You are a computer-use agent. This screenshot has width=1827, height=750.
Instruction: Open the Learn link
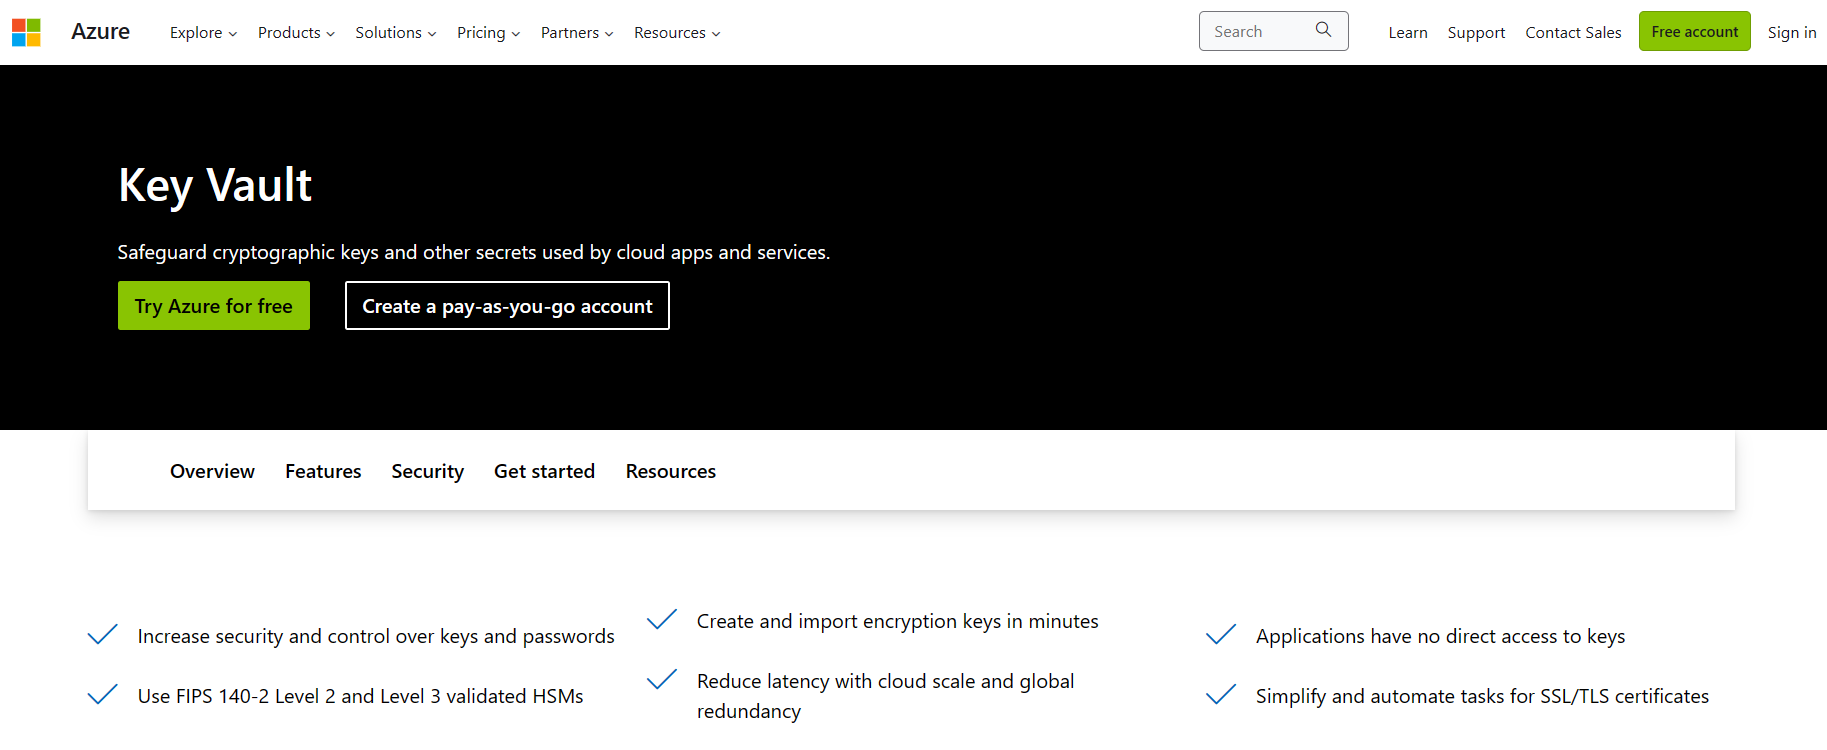click(x=1407, y=33)
